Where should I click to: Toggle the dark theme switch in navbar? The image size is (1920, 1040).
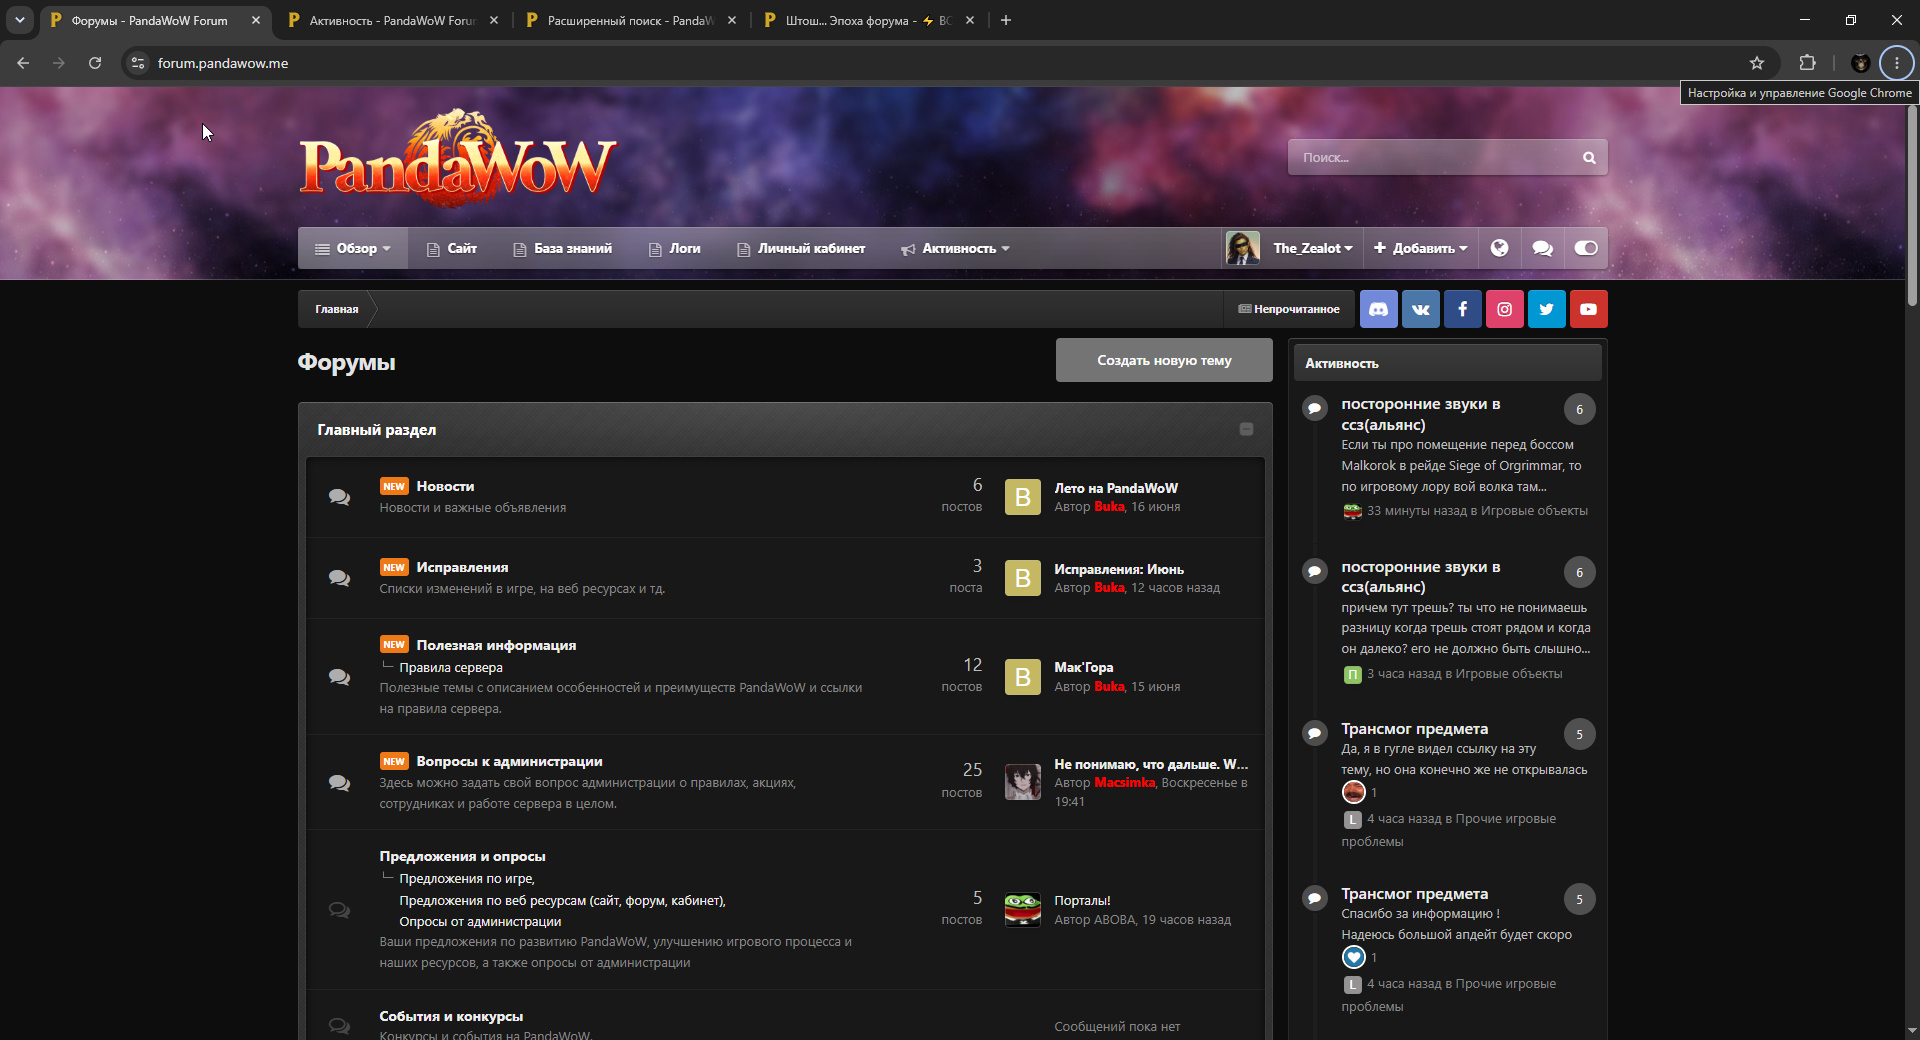pyautogui.click(x=1586, y=248)
